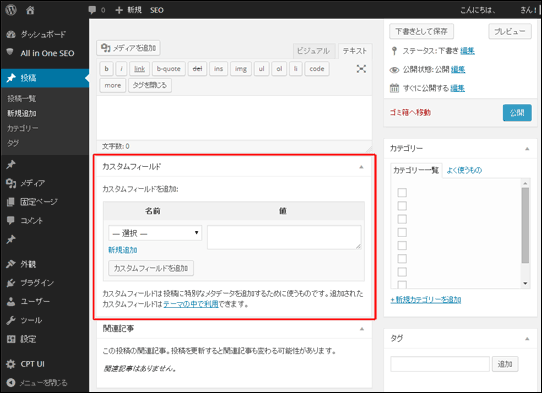This screenshot has width=542, height=393.
Task: Open Categories submenu under Posts
Action: pyautogui.click(x=23, y=128)
